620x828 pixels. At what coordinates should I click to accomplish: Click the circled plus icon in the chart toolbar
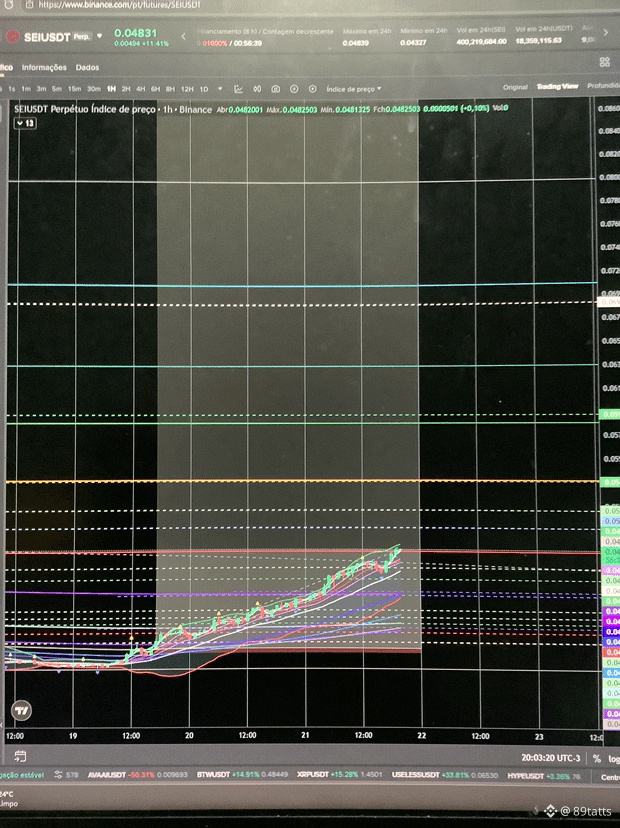[x=294, y=89]
